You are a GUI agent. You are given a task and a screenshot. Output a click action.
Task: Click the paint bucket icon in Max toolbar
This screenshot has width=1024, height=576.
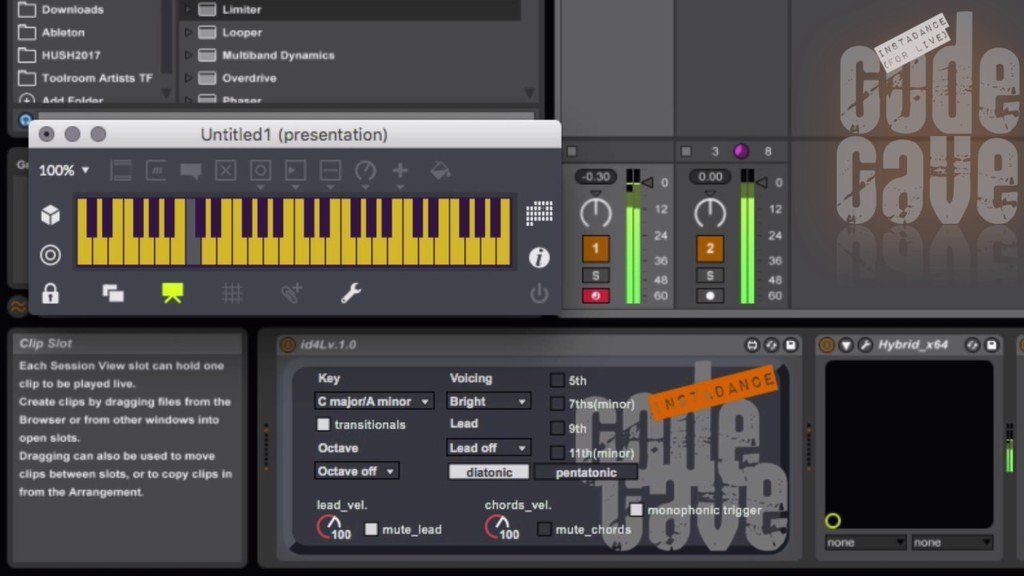pyautogui.click(x=440, y=171)
